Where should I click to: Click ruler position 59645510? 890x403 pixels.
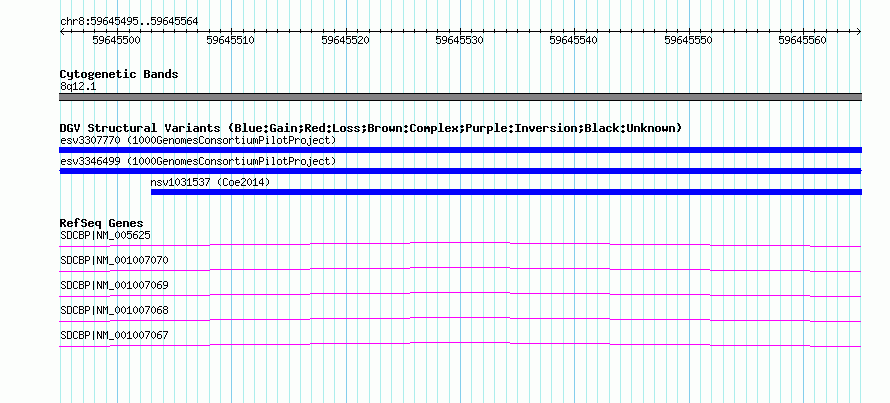[230, 40]
